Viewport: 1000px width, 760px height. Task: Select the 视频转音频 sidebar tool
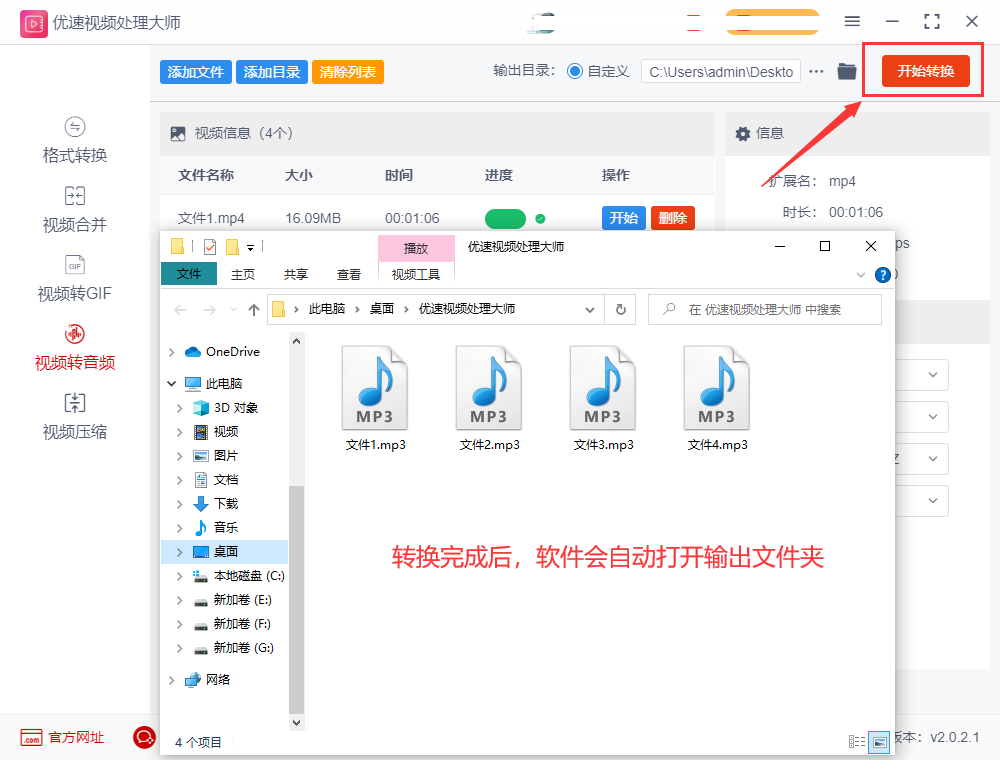pos(74,347)
